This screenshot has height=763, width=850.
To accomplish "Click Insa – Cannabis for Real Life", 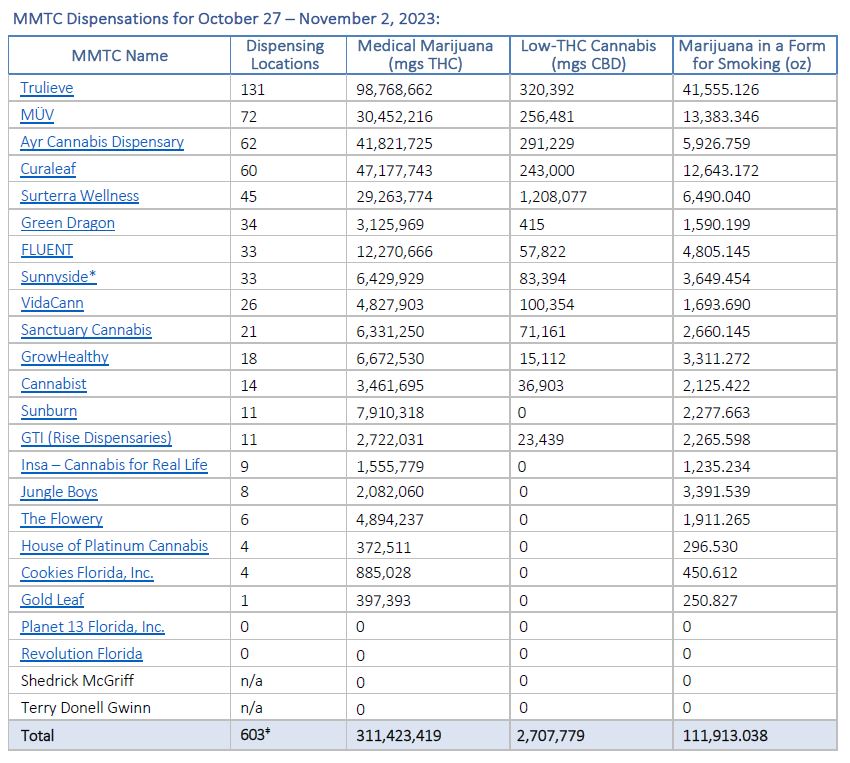I will pyautogui.click(x=114, y=465).
